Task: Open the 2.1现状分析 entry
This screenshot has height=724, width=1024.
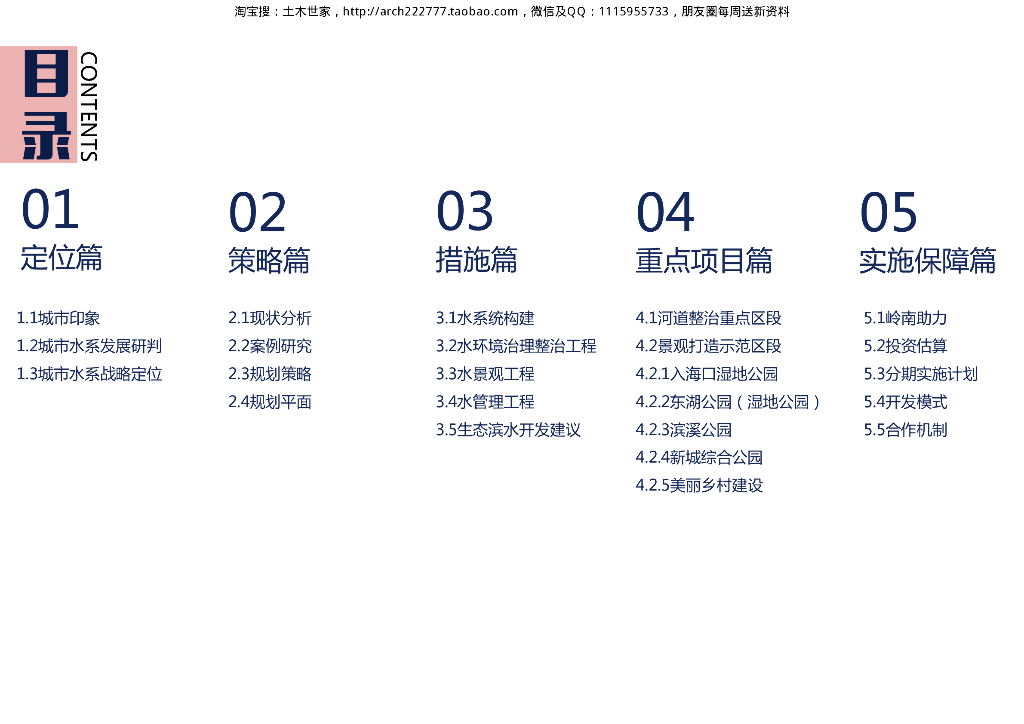Action: (x=270, y=319)
